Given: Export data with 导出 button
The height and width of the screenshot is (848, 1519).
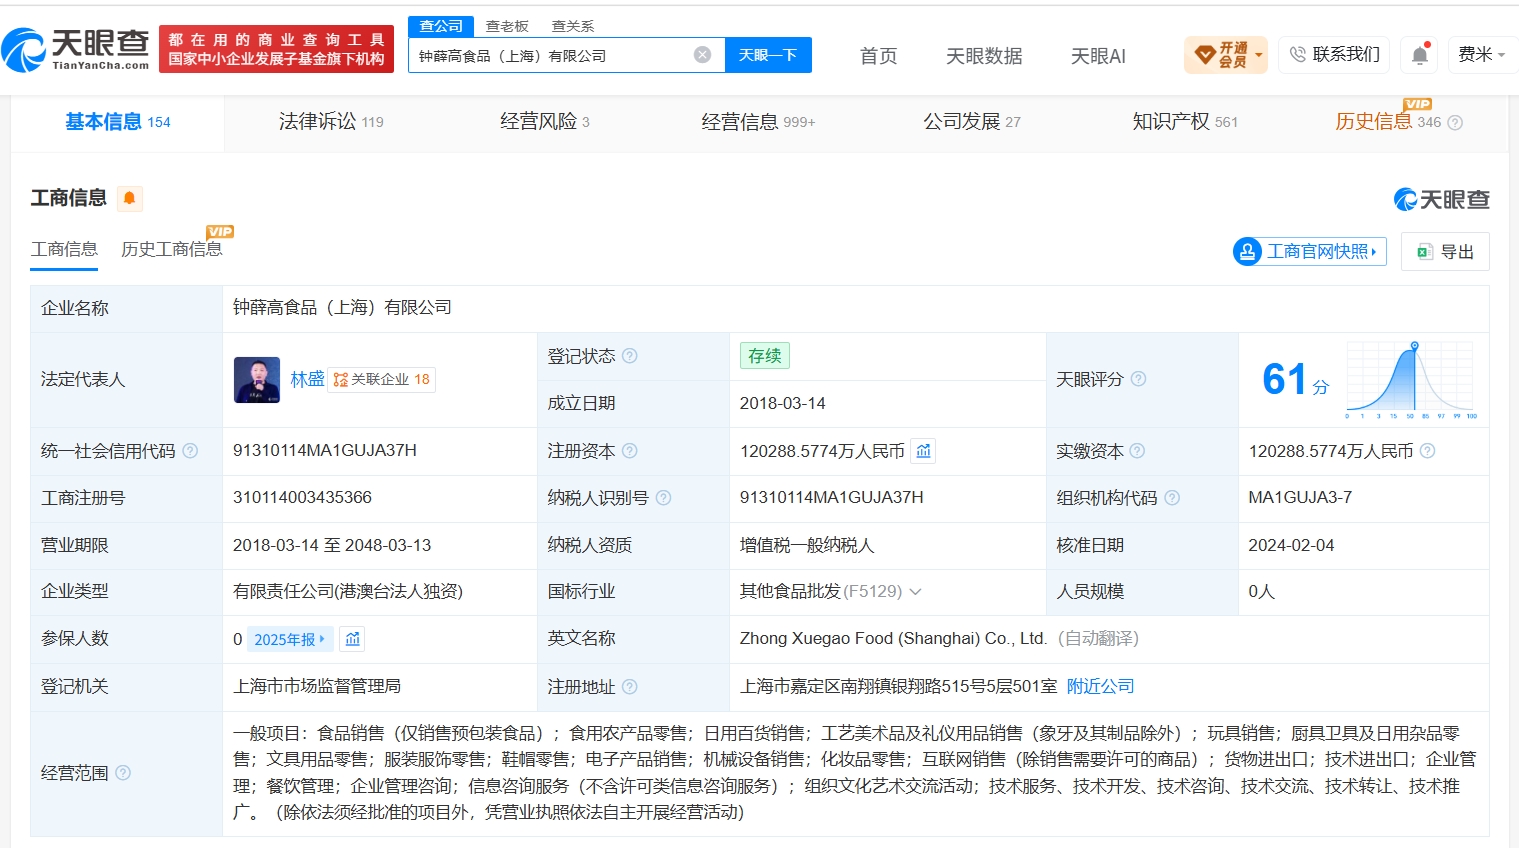Looking at the screenshot, I should (x=1445, y=252).
